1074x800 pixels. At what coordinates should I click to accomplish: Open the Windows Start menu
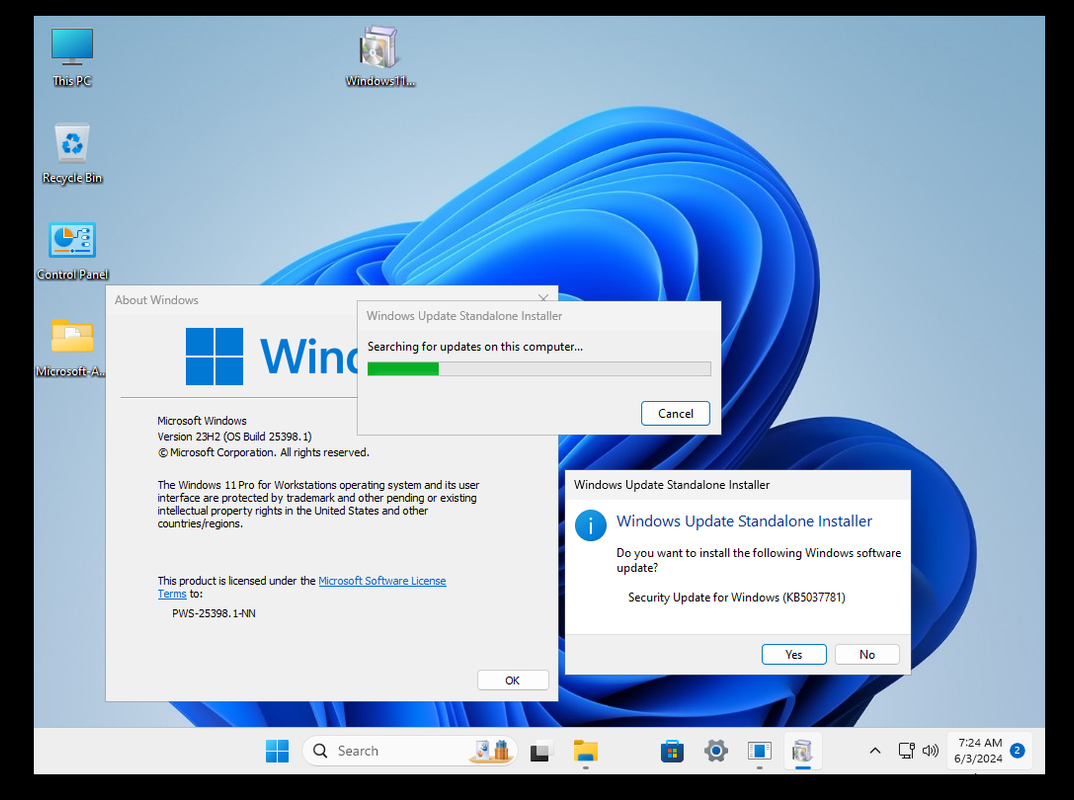point(277,751)
